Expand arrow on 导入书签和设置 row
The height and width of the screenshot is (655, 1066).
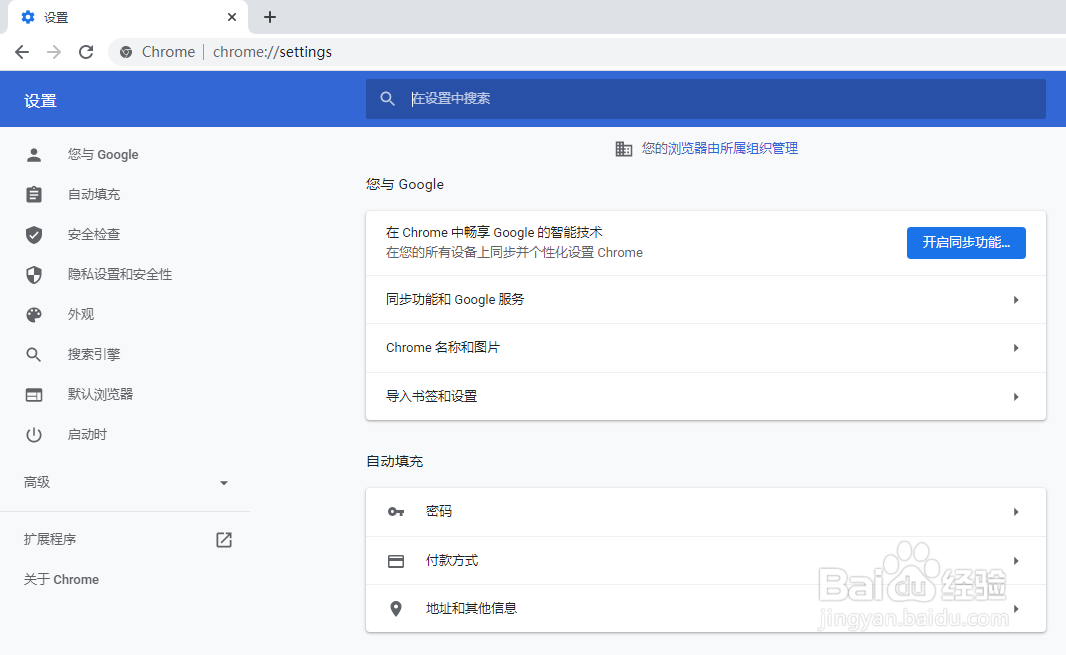tap(1016, 397)
